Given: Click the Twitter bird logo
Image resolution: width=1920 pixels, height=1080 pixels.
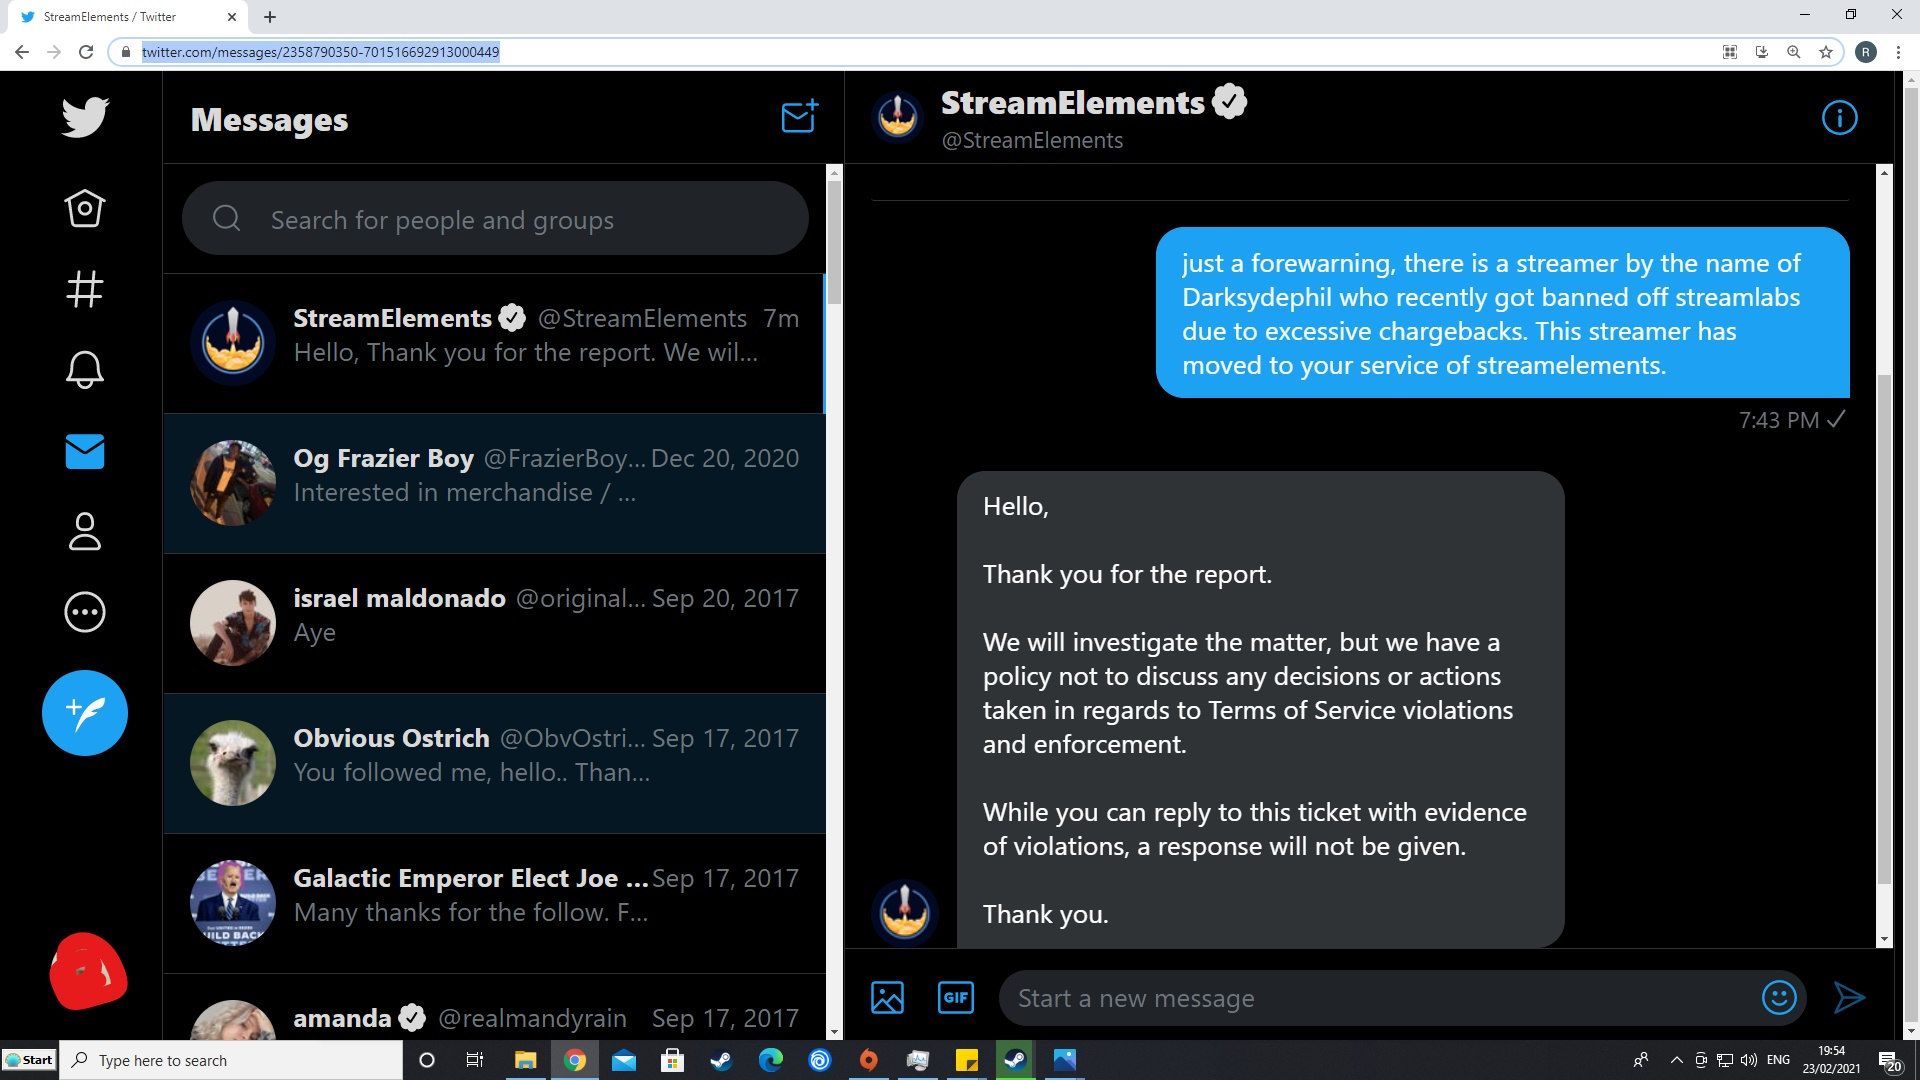Looking at the screenshot, I should click(85, 117).
